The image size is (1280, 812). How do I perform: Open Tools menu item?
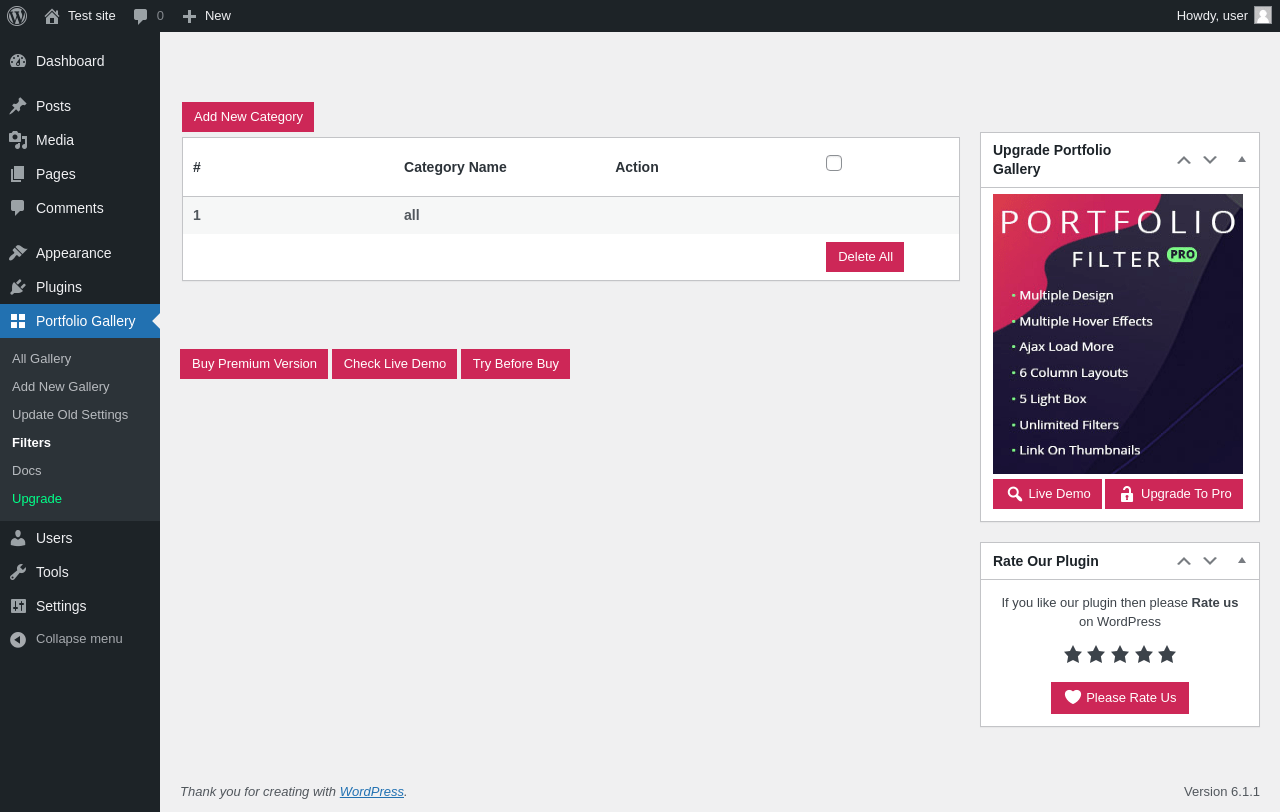coord(80,572)
